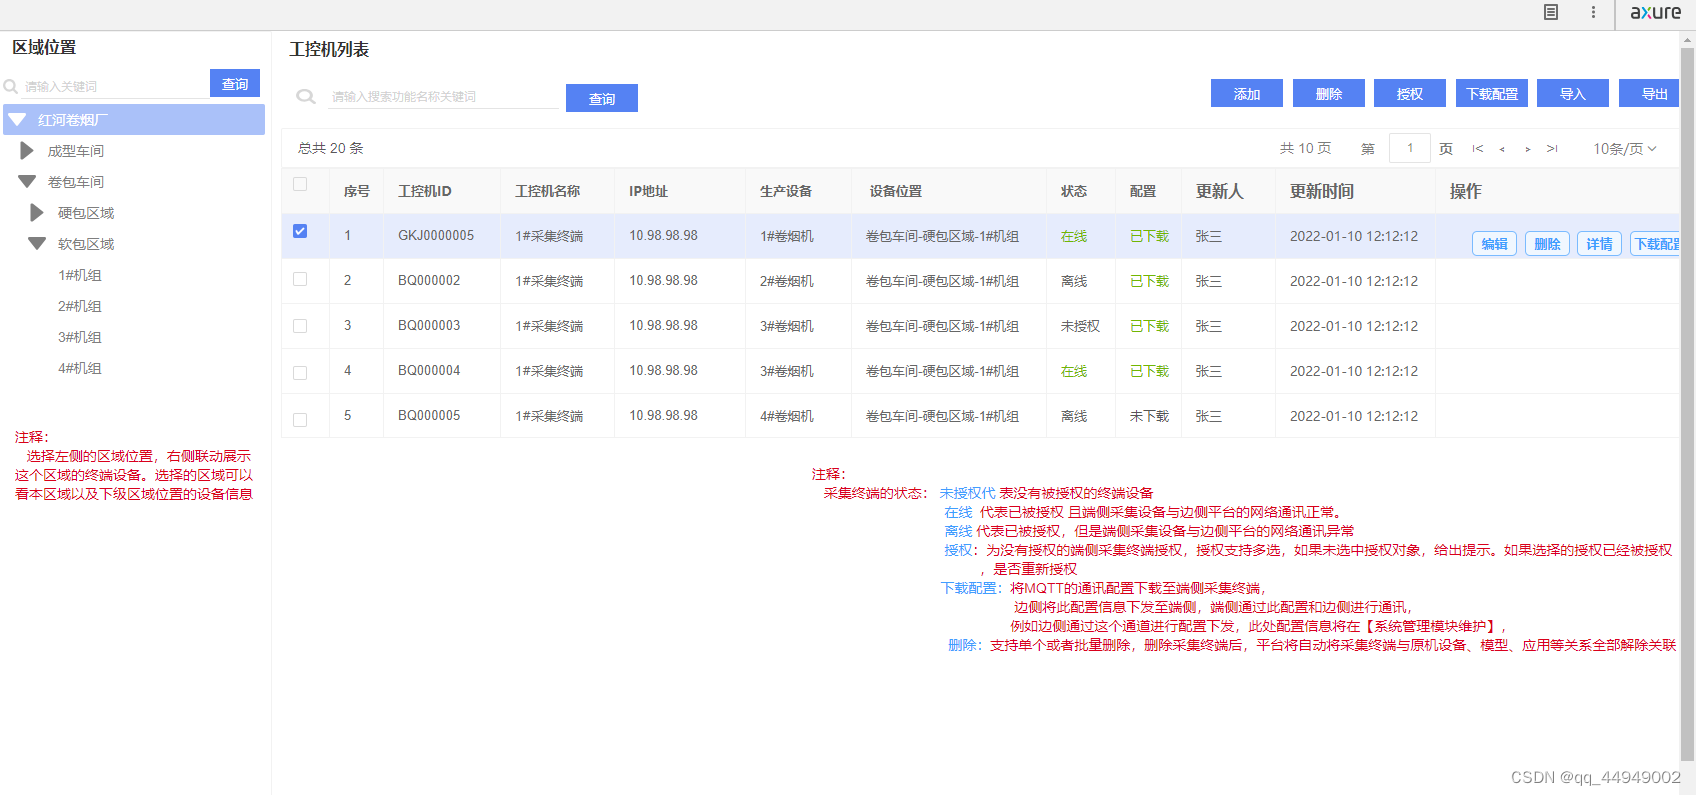Go to first page pagination icon

pos(1478,149)
